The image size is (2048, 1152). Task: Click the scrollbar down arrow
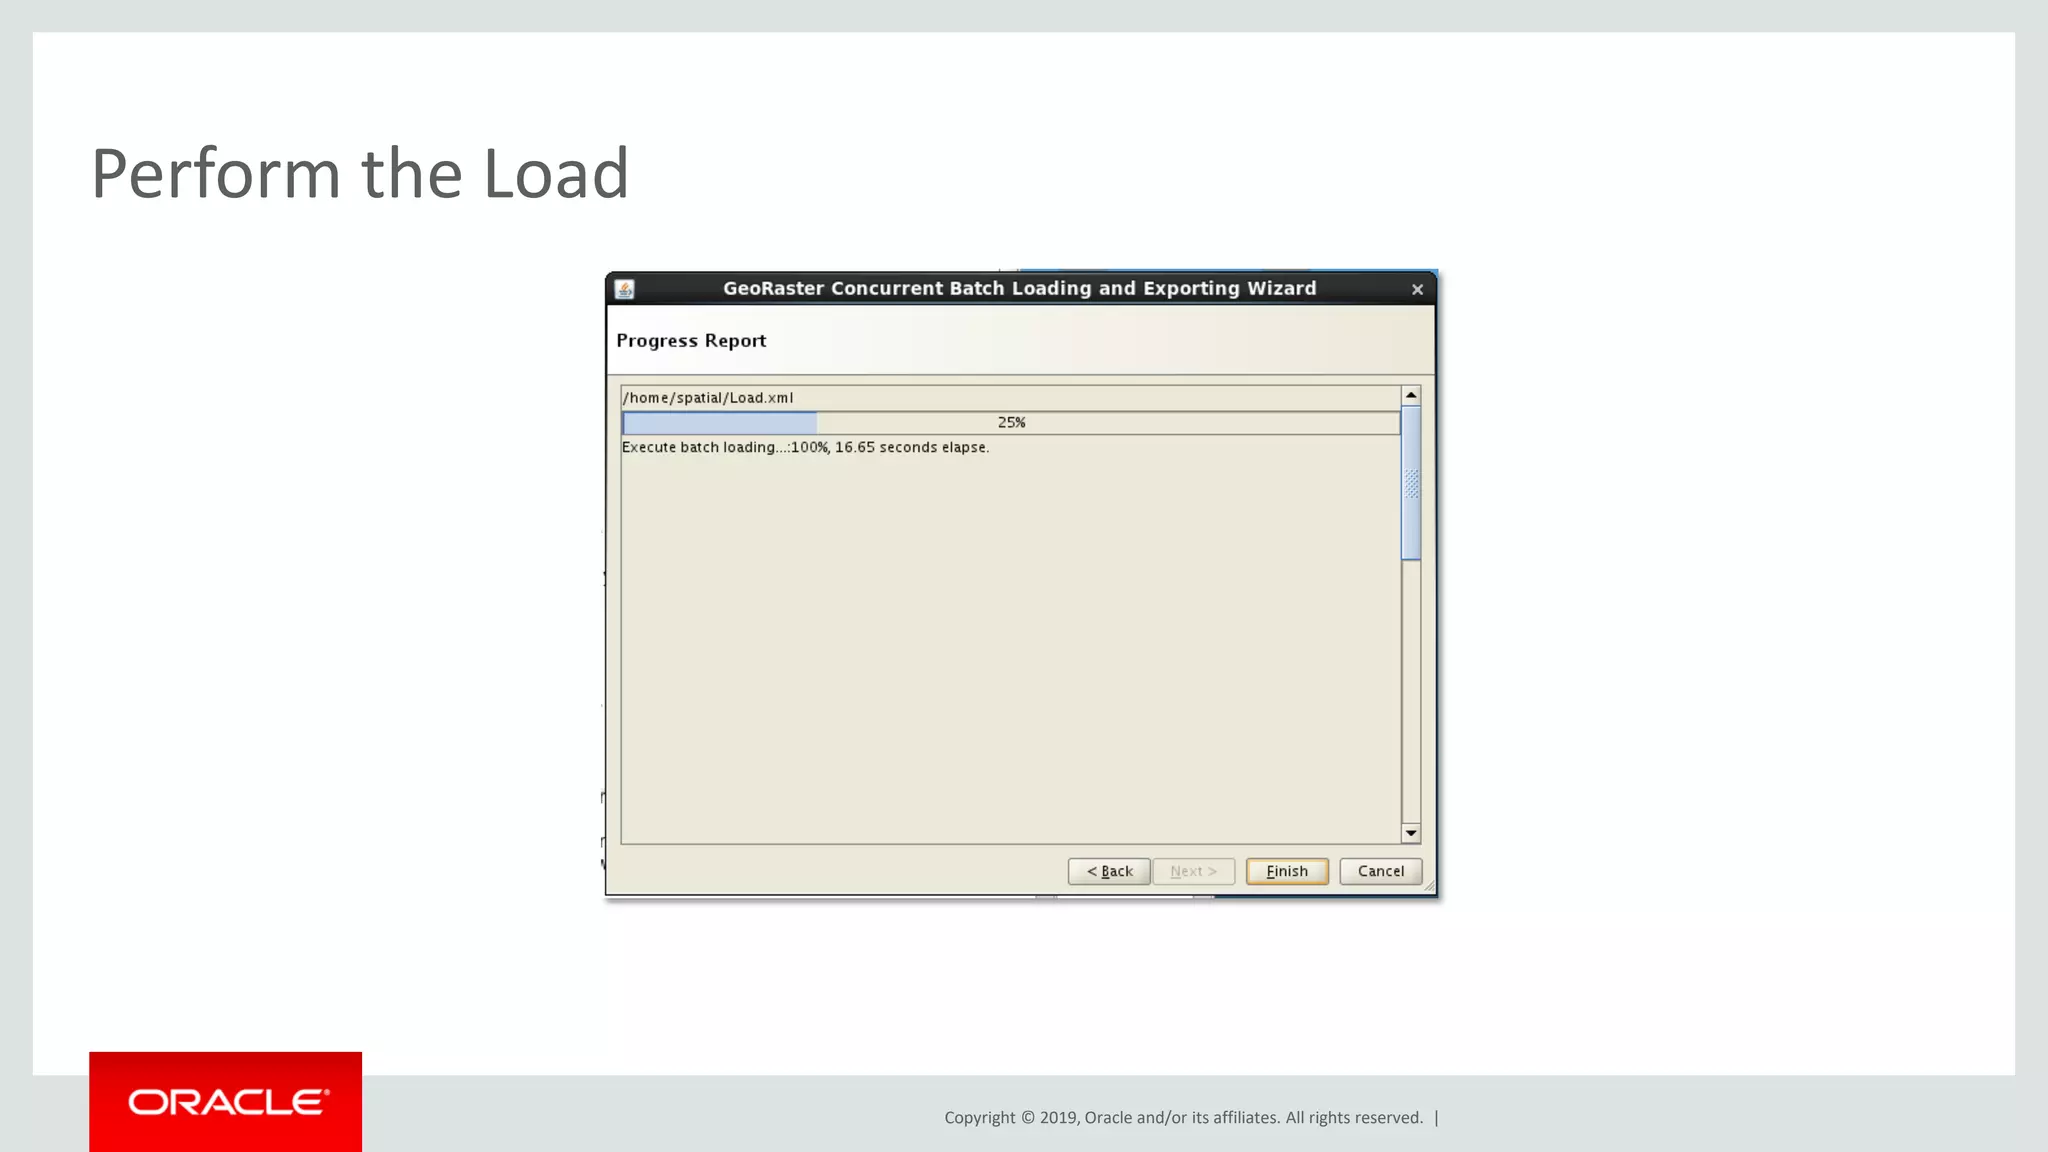point(1411,833)
